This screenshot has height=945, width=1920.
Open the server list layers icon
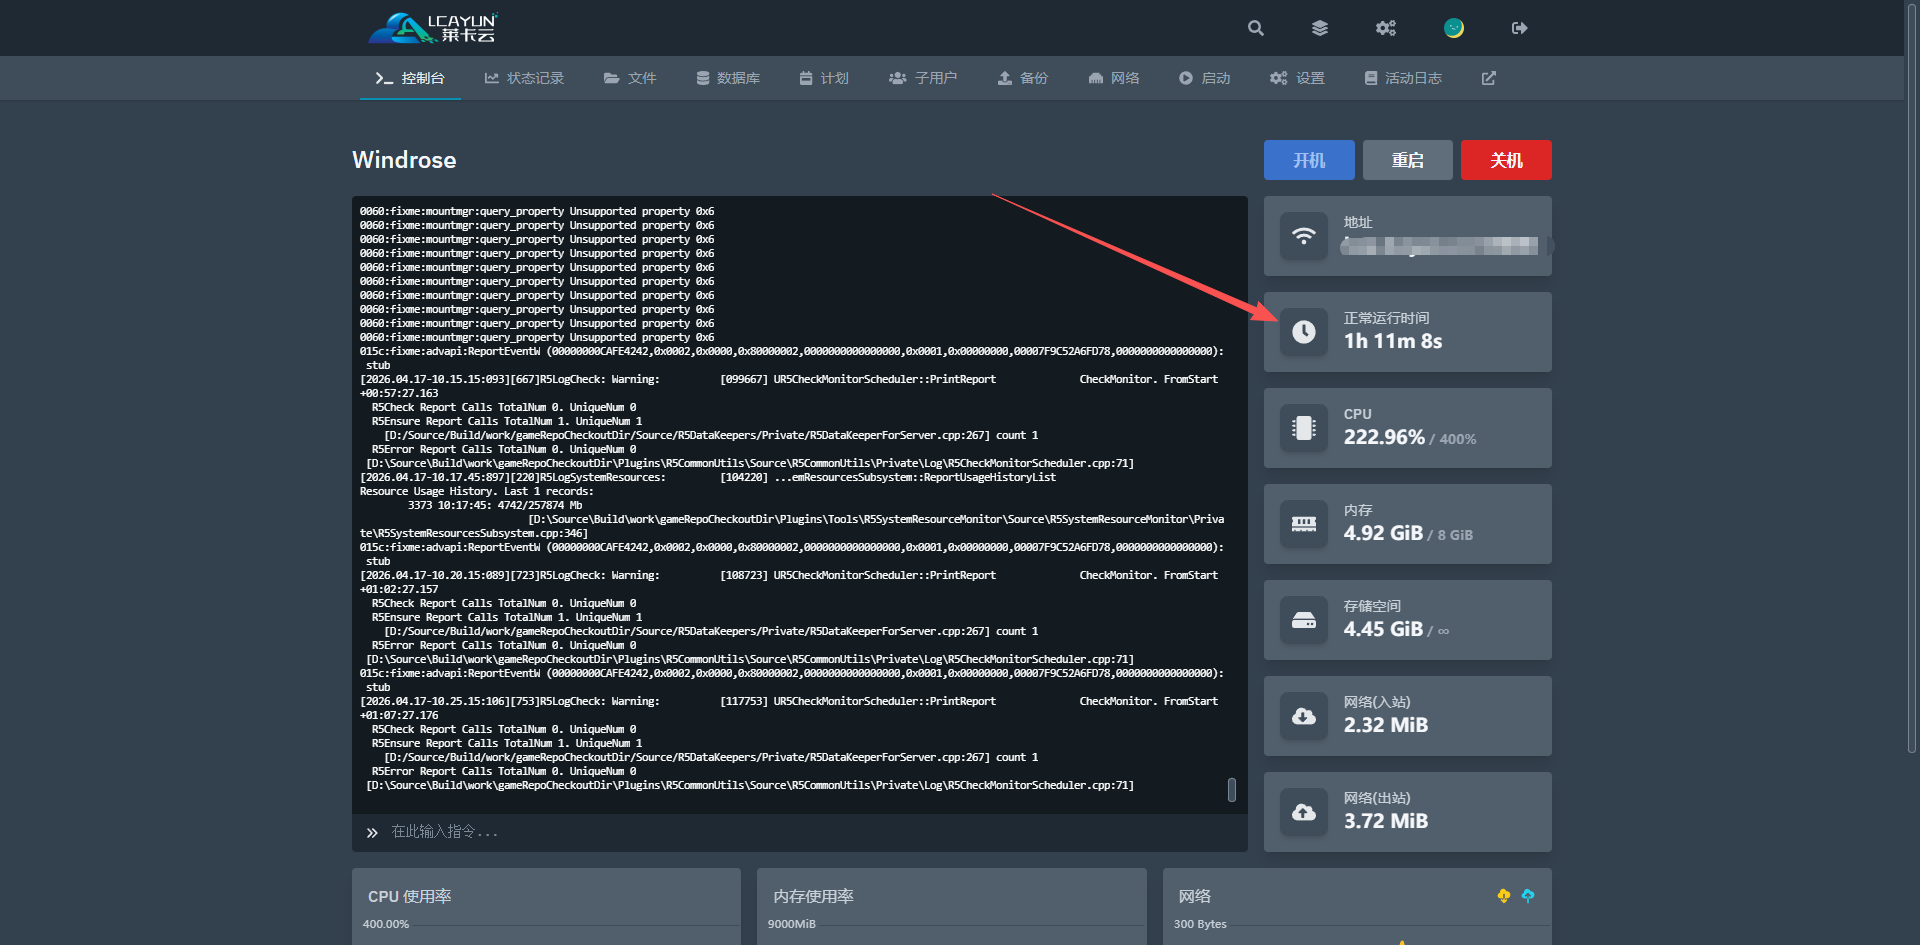(x=1320, y=28)
